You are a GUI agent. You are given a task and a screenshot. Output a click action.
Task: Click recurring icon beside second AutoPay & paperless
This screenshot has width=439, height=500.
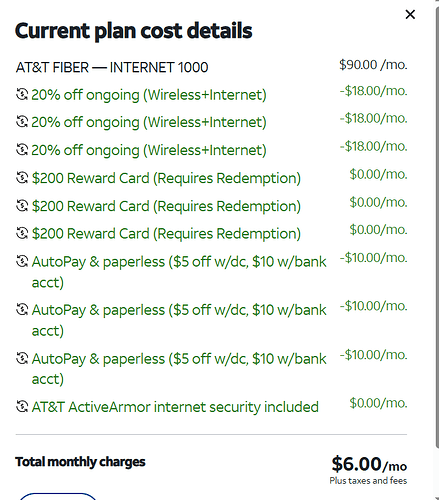pos(22,310)
